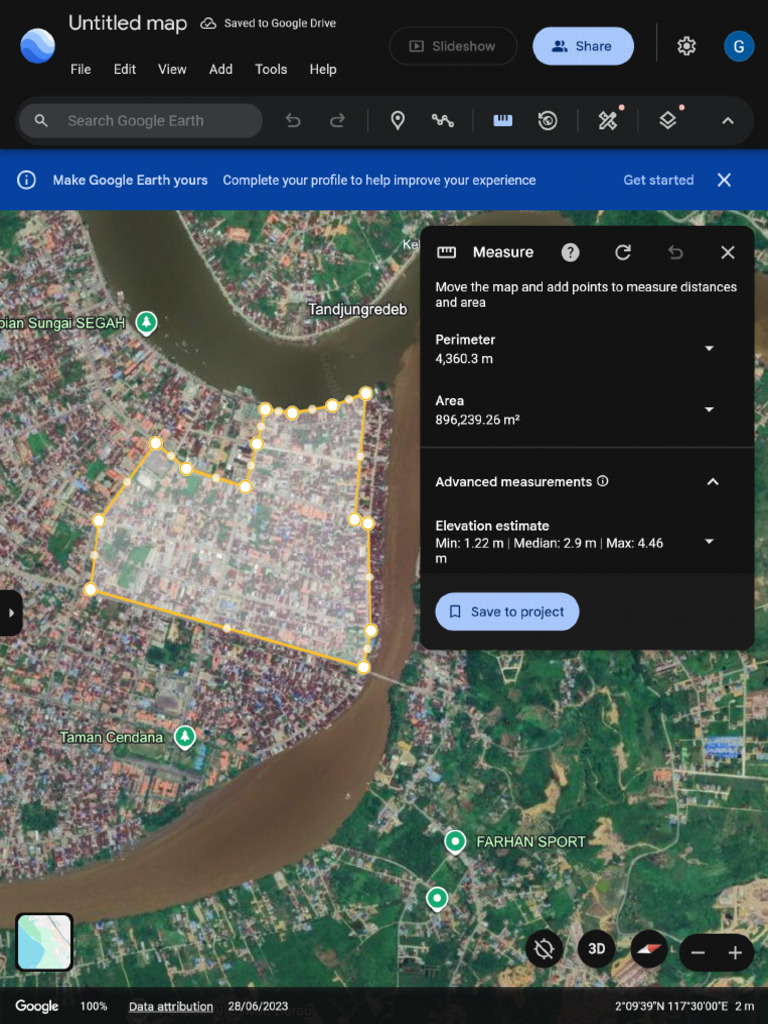This screenshot has width=768, height=1024.
Task: Click the Save to project button
Action: pos(507,612)
